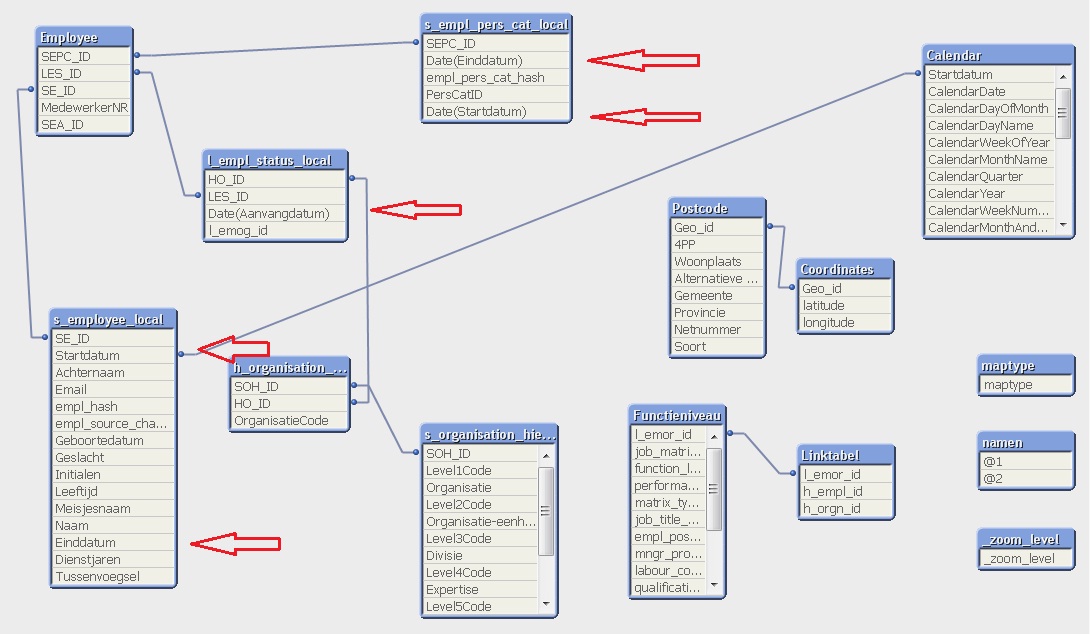
Task: Select Dienstjaren field
Action: [113, 560]
